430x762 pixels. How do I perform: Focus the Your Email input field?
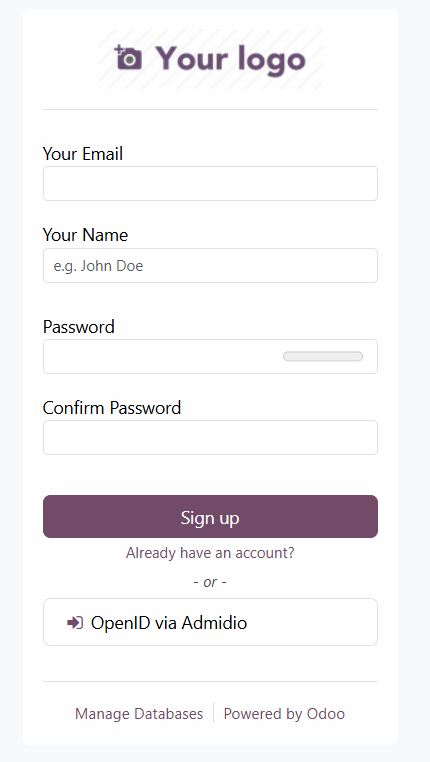click(x=210, y=183)
